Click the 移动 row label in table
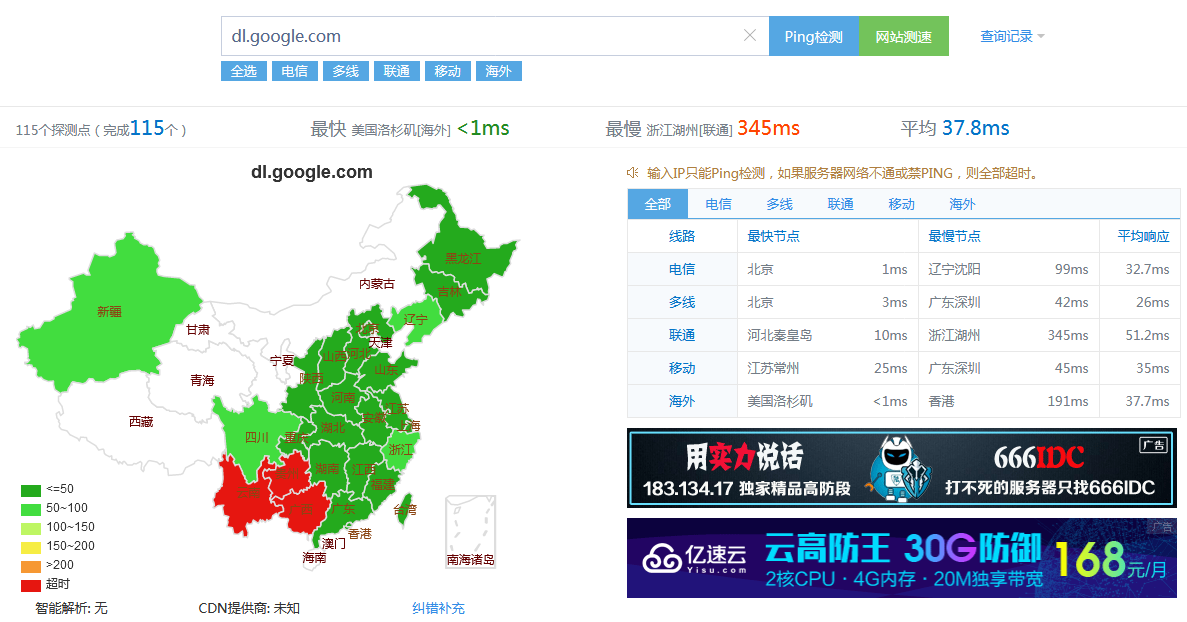This screenshot has width=1187, height=622. click(682, 369)
